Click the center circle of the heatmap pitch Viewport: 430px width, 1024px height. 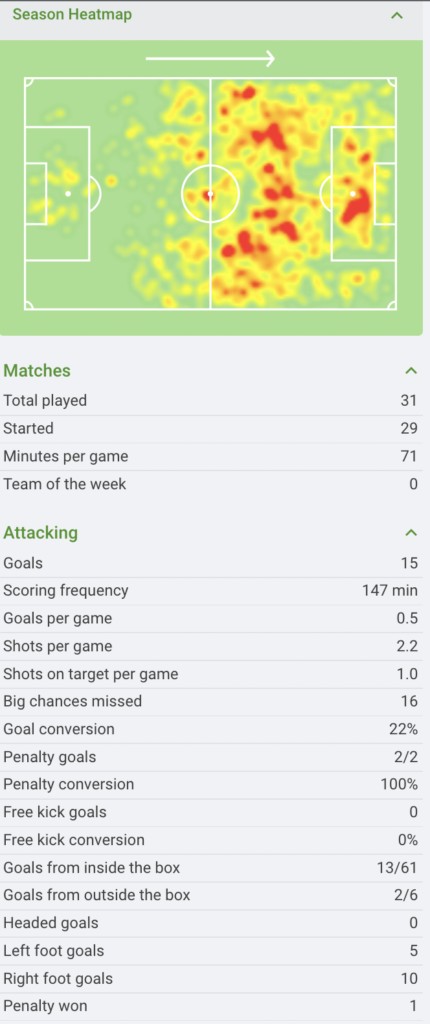coord(210,194)
